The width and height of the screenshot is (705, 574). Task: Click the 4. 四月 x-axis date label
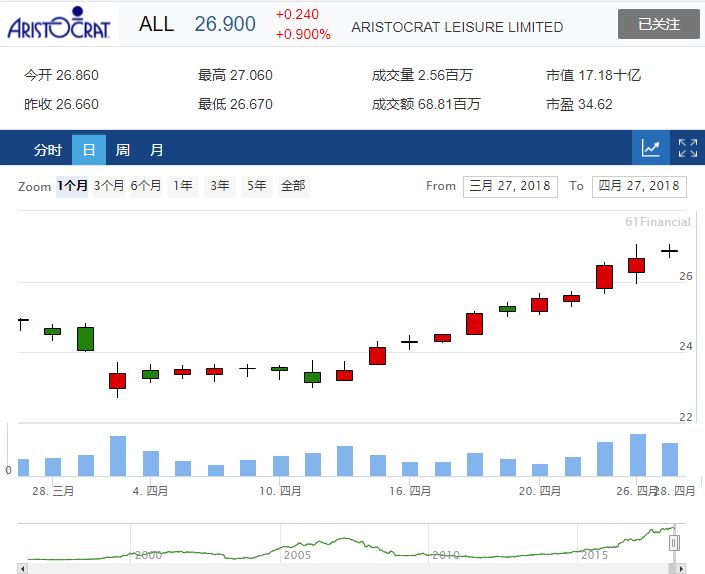pyautogui.click(x=150, y=491)
